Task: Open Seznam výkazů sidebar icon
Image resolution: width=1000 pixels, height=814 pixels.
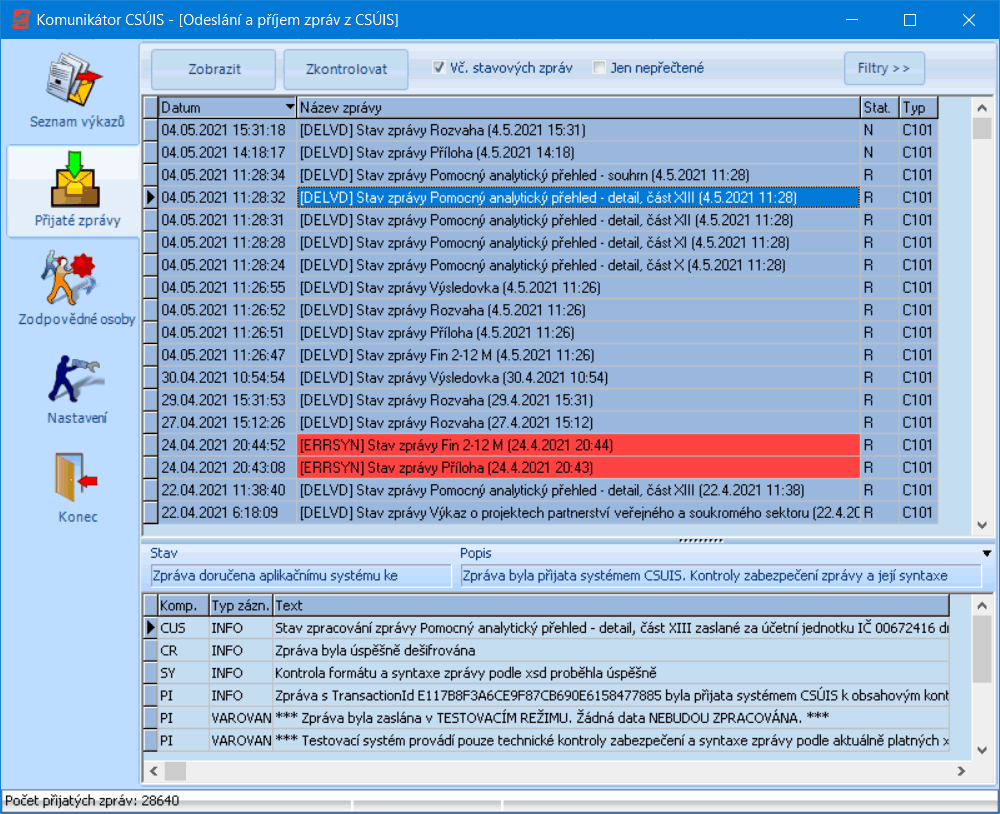Action: pos(75,86)
